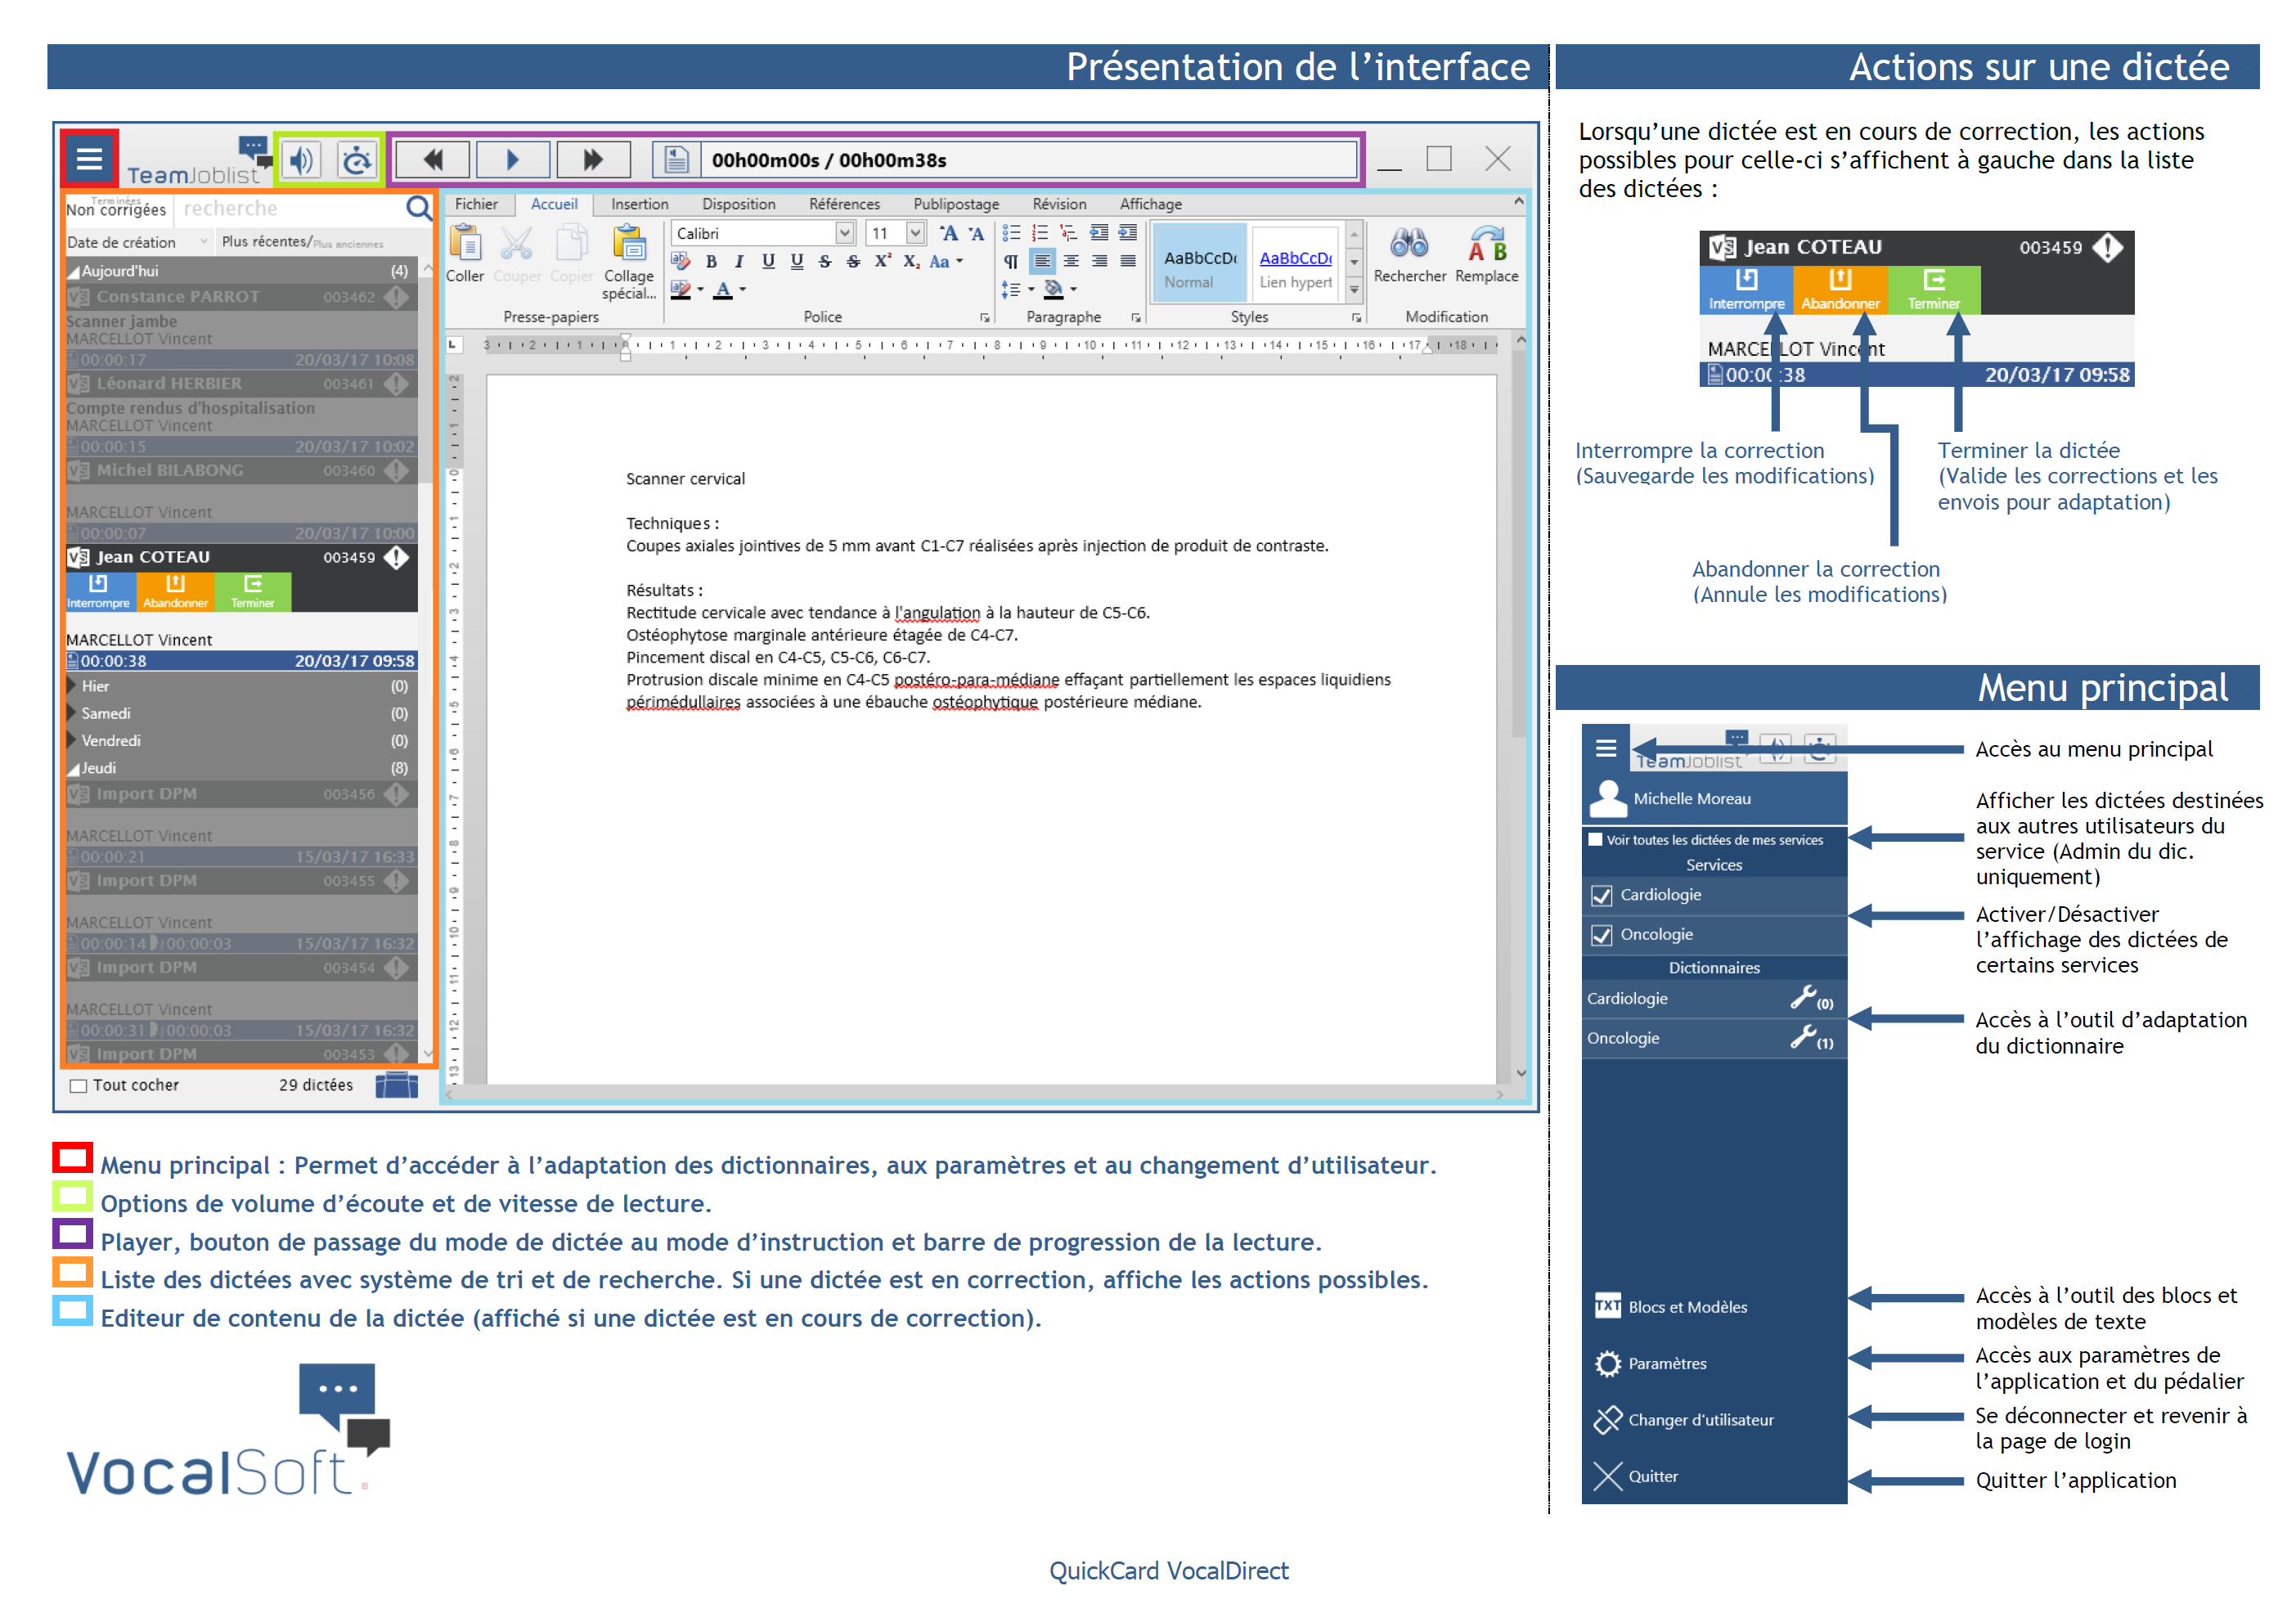Center align the paragraph
Viewport: 2296px width, 1622px height.
[1071, 262]
